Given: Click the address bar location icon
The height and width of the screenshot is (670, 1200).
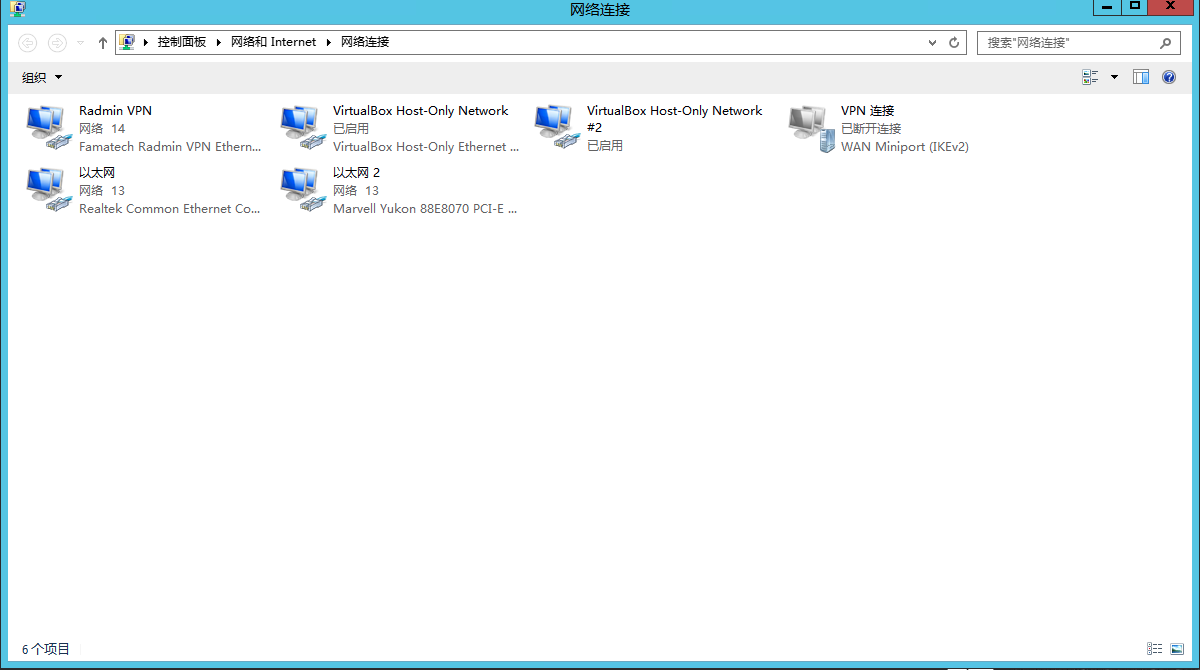Looking at the screenshot, I should [127, 42].
